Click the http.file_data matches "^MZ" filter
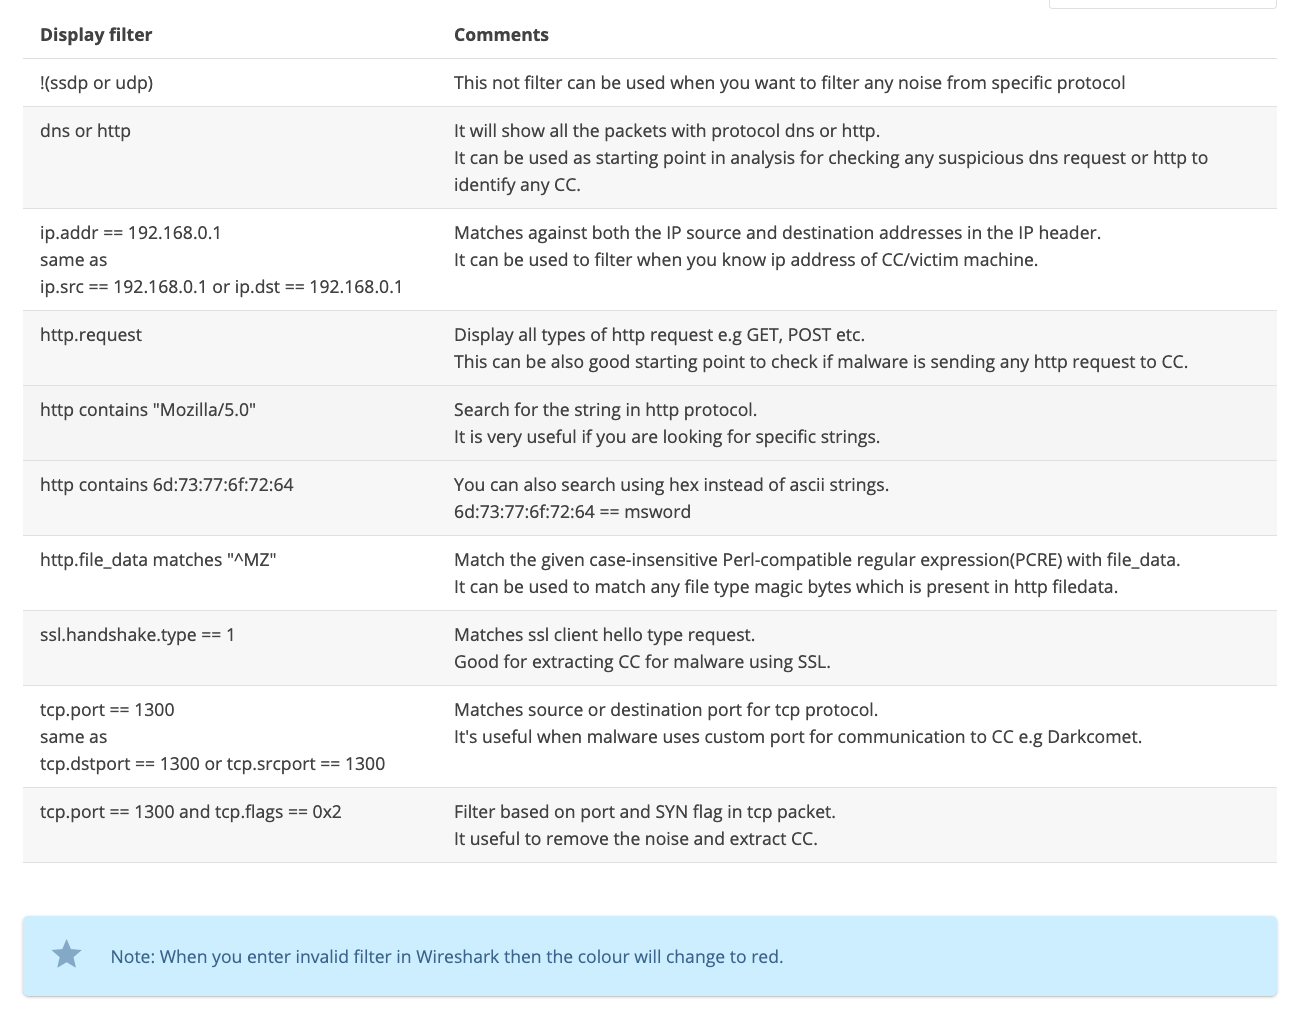 pyautogui.click(x=158, y=560)
